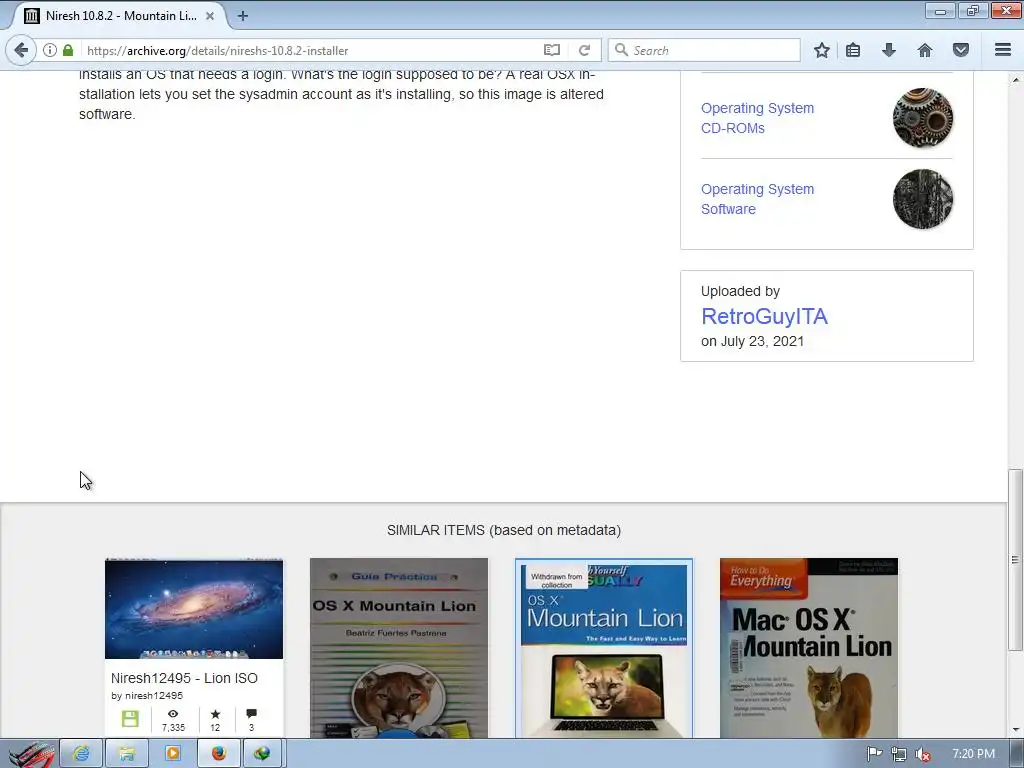Click the page vertical scrollbar thumb
The width and height of the screenshot is (1024, 768).
pos(1015,560)
